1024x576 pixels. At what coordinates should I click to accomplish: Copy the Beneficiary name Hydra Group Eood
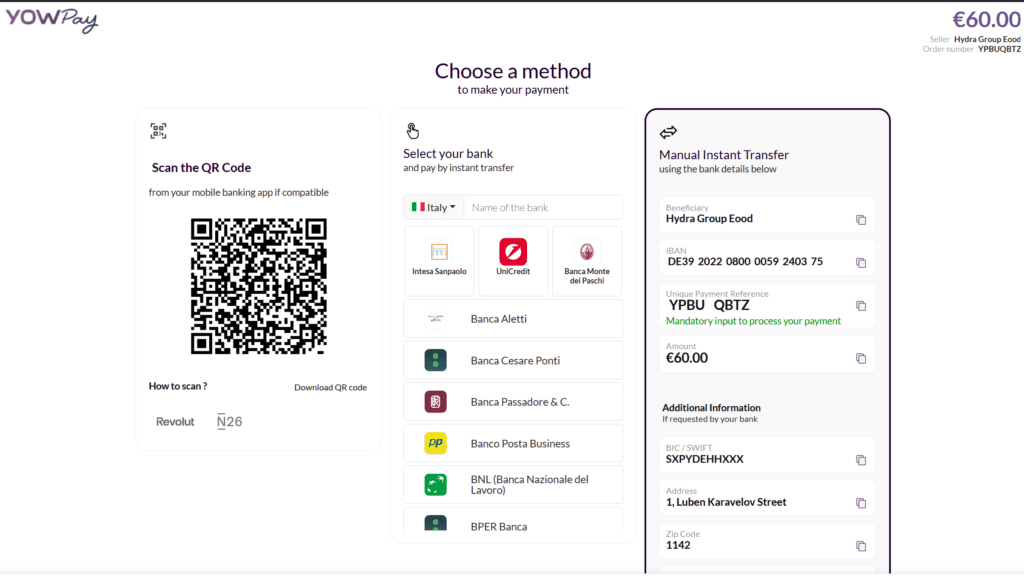860,215
